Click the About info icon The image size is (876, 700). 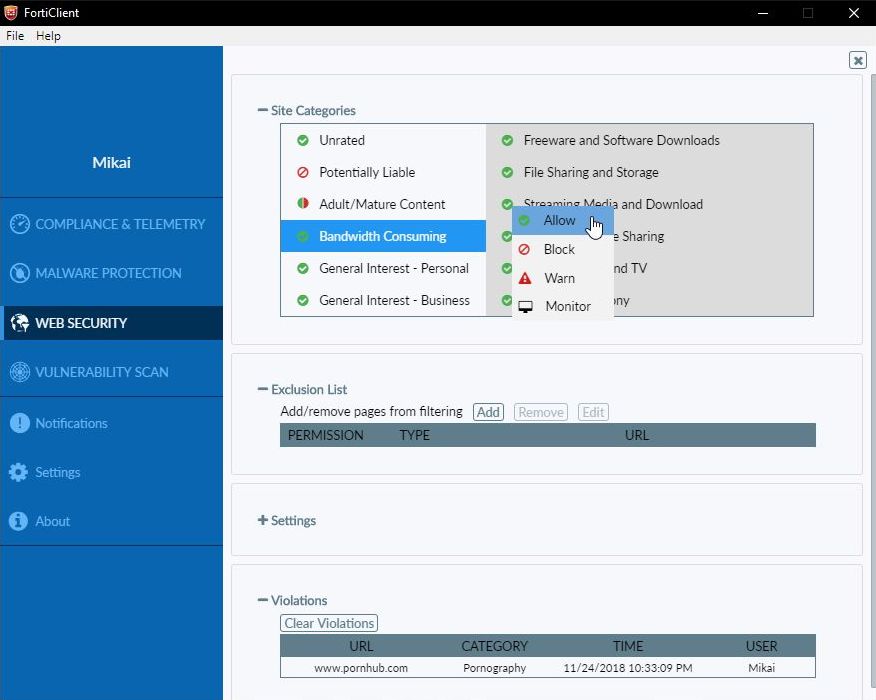coord(19,521)
